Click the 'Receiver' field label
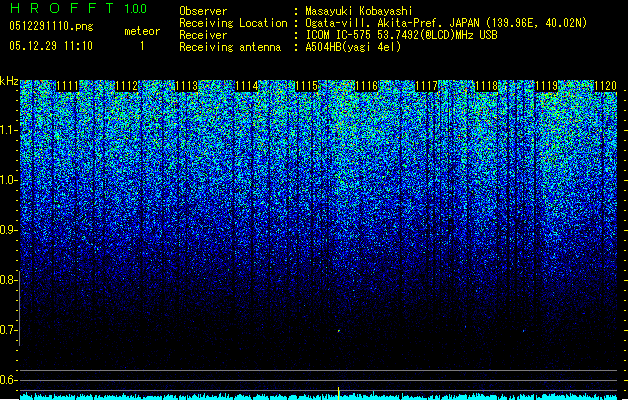The height and width of the screenshot is (400, 629). pyautogui.click(x=203, y=35)
